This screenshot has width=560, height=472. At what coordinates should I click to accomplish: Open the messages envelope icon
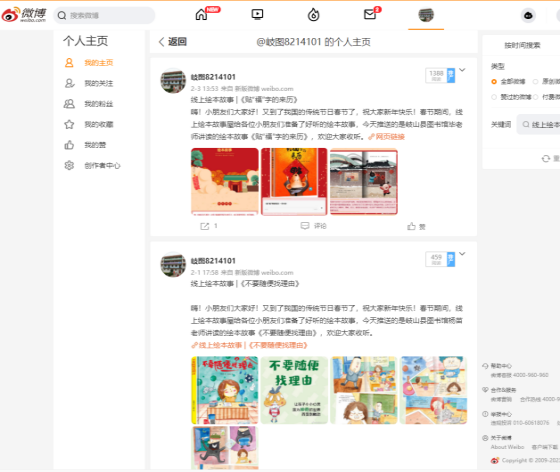[x=370, y=14]
